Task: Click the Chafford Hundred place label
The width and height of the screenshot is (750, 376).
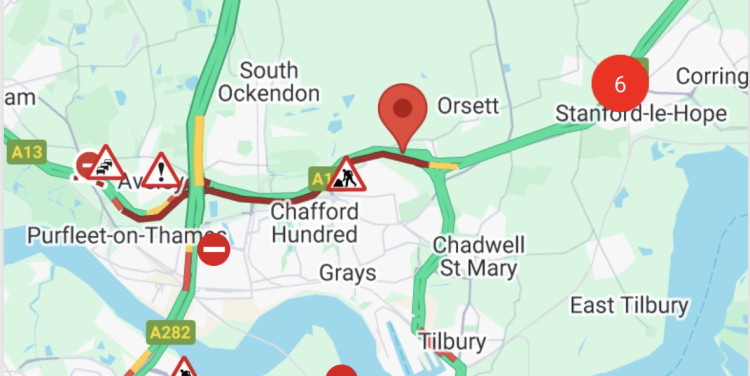Action: [315, 223]
